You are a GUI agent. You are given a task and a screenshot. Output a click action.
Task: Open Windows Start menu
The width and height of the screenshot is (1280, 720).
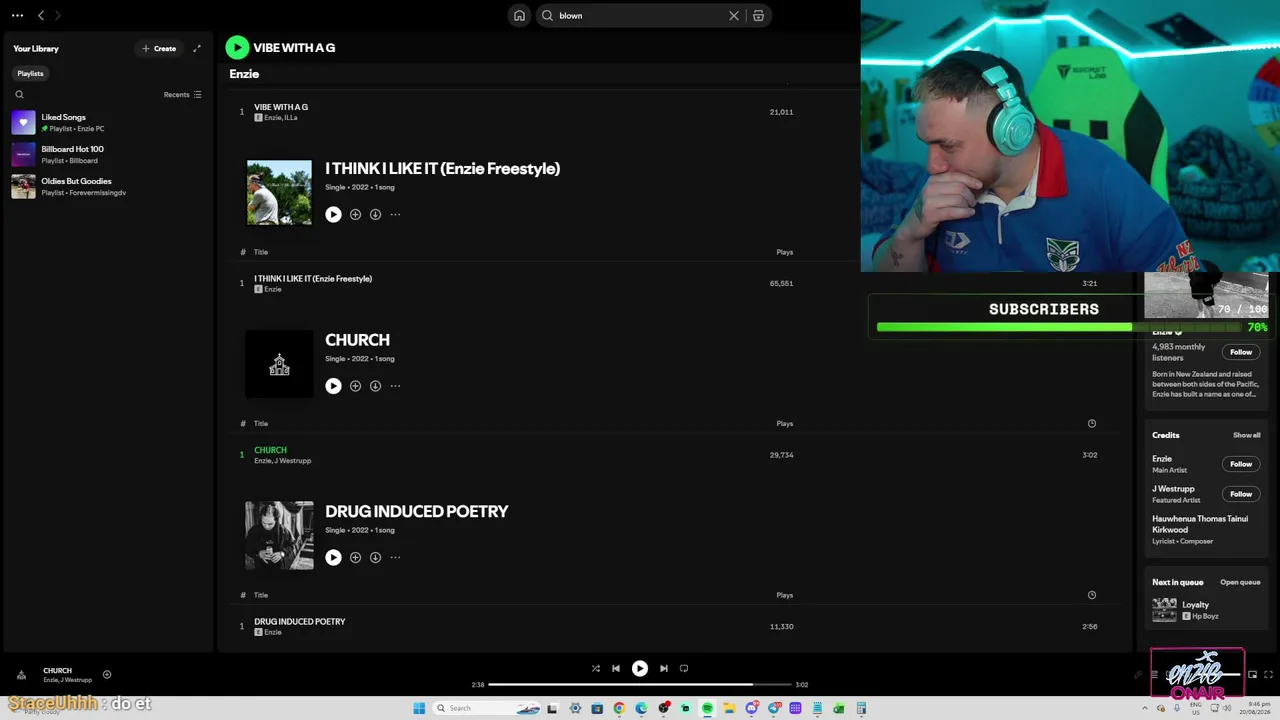420,709
